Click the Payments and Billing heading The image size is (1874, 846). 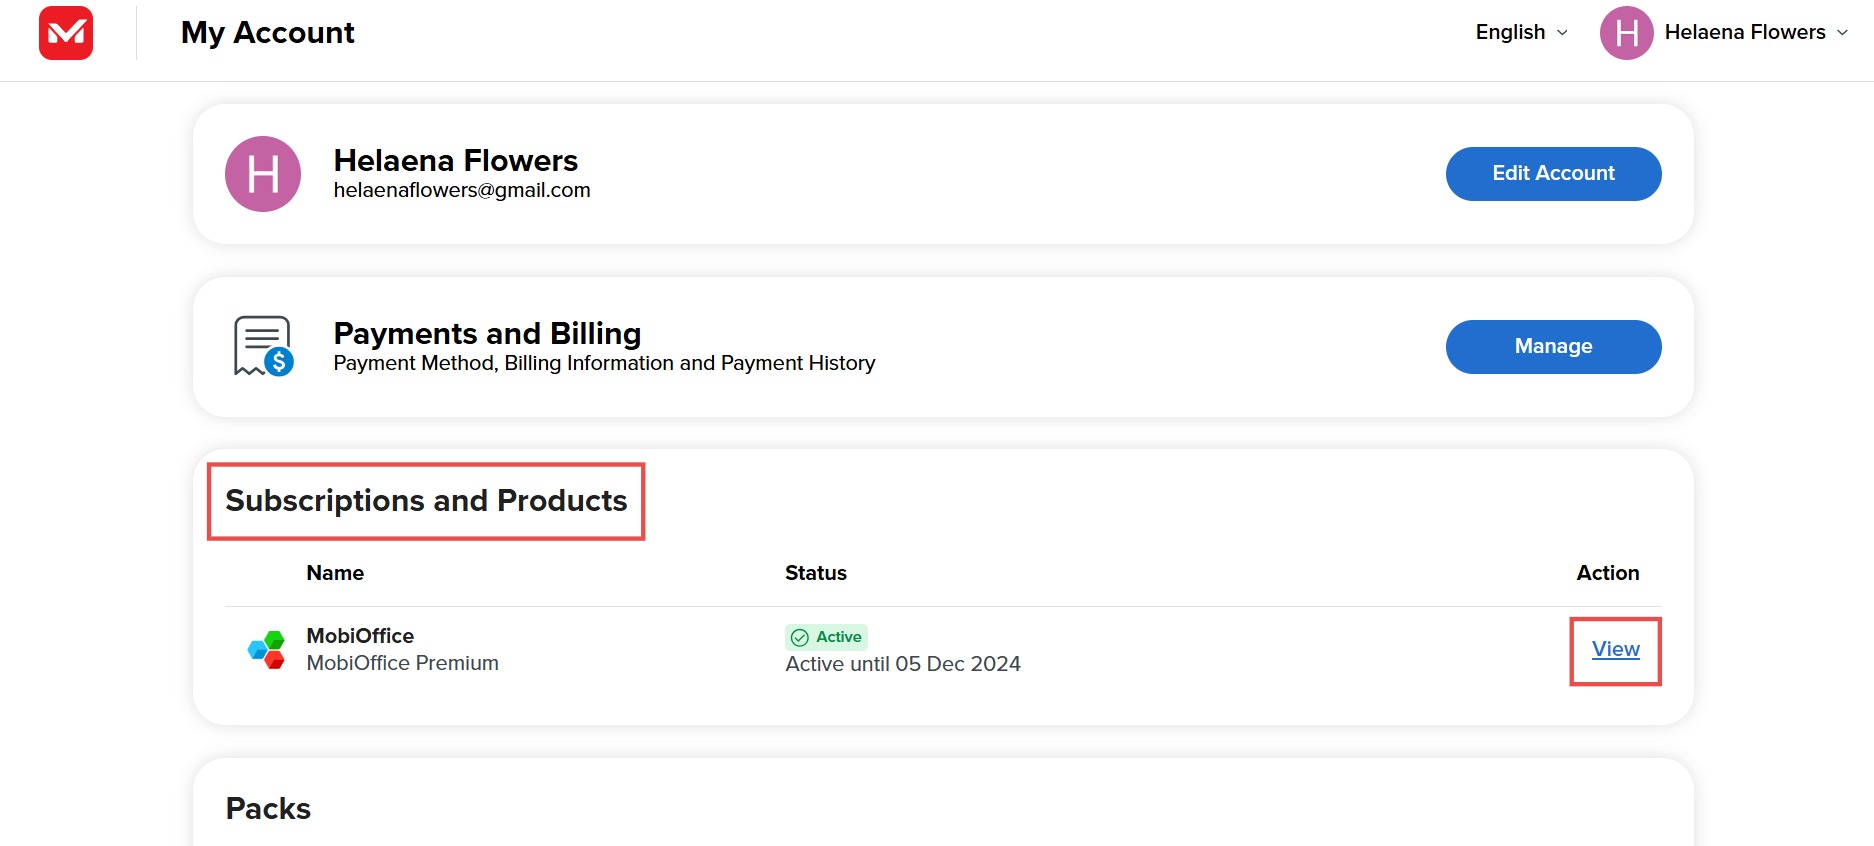(x=487, y=333)
